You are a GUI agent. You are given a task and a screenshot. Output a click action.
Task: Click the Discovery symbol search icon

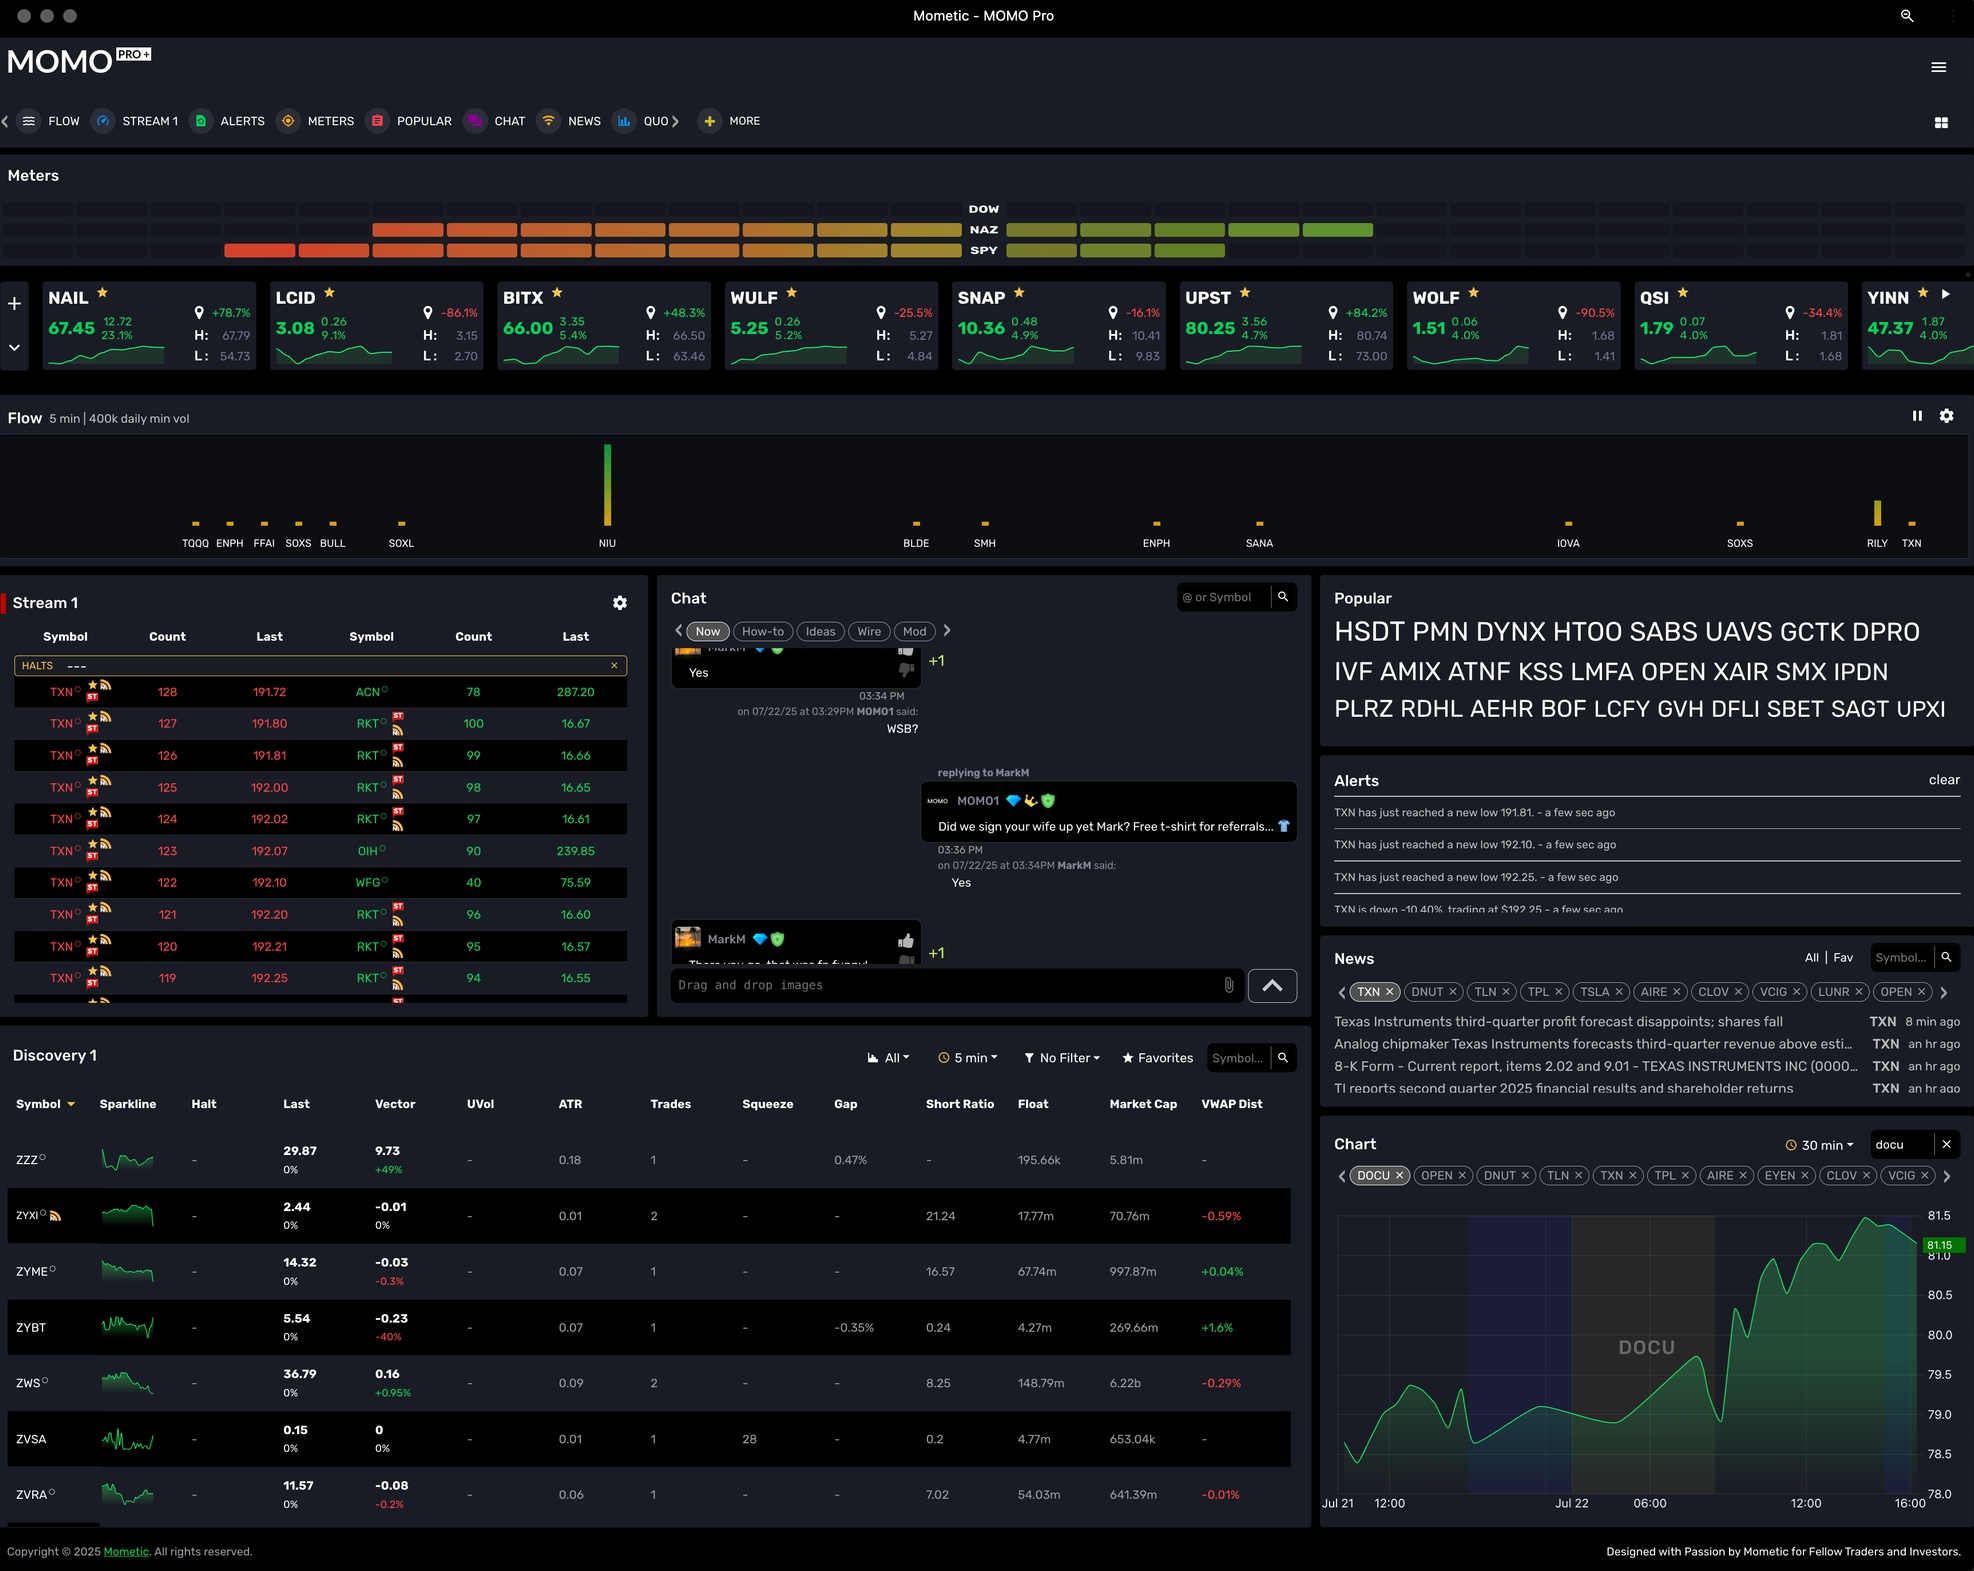pos(1283,1058)
